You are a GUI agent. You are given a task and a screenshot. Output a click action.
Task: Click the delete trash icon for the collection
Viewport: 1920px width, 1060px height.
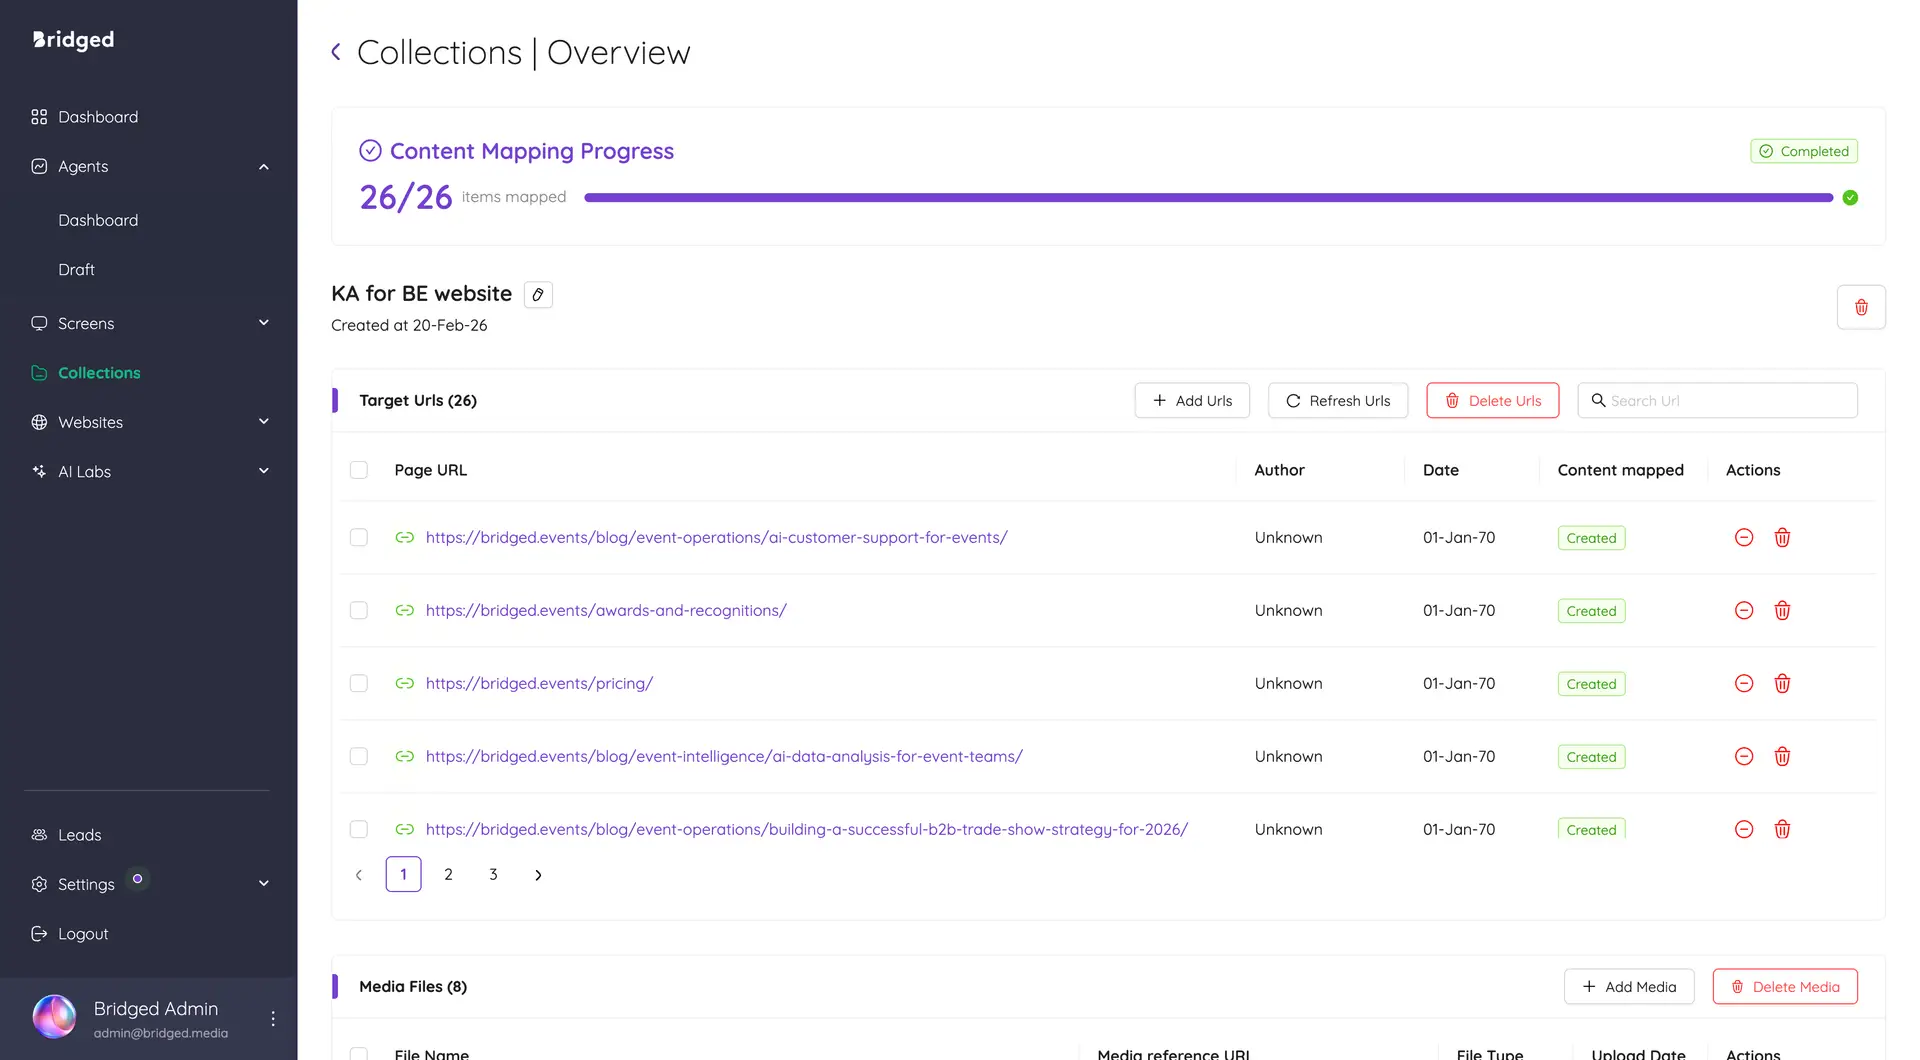(1861, 307)
